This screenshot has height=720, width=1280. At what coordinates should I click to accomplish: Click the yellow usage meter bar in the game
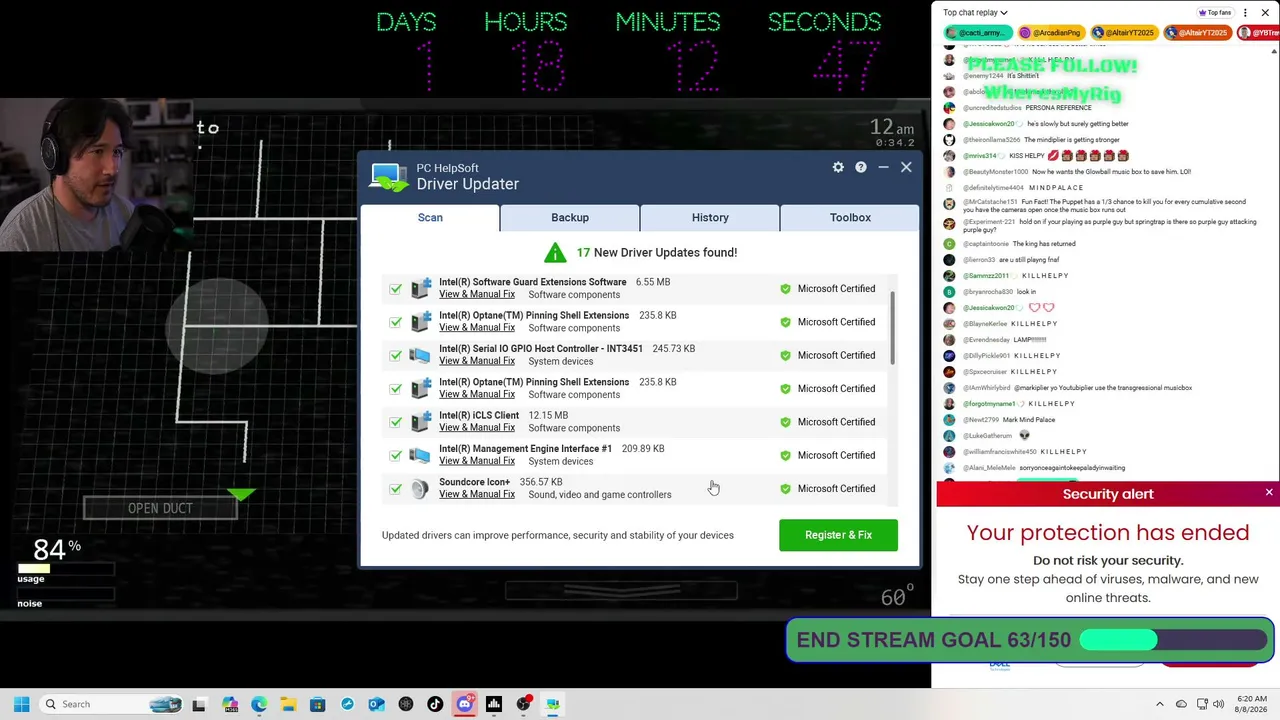tap(34, 568)
